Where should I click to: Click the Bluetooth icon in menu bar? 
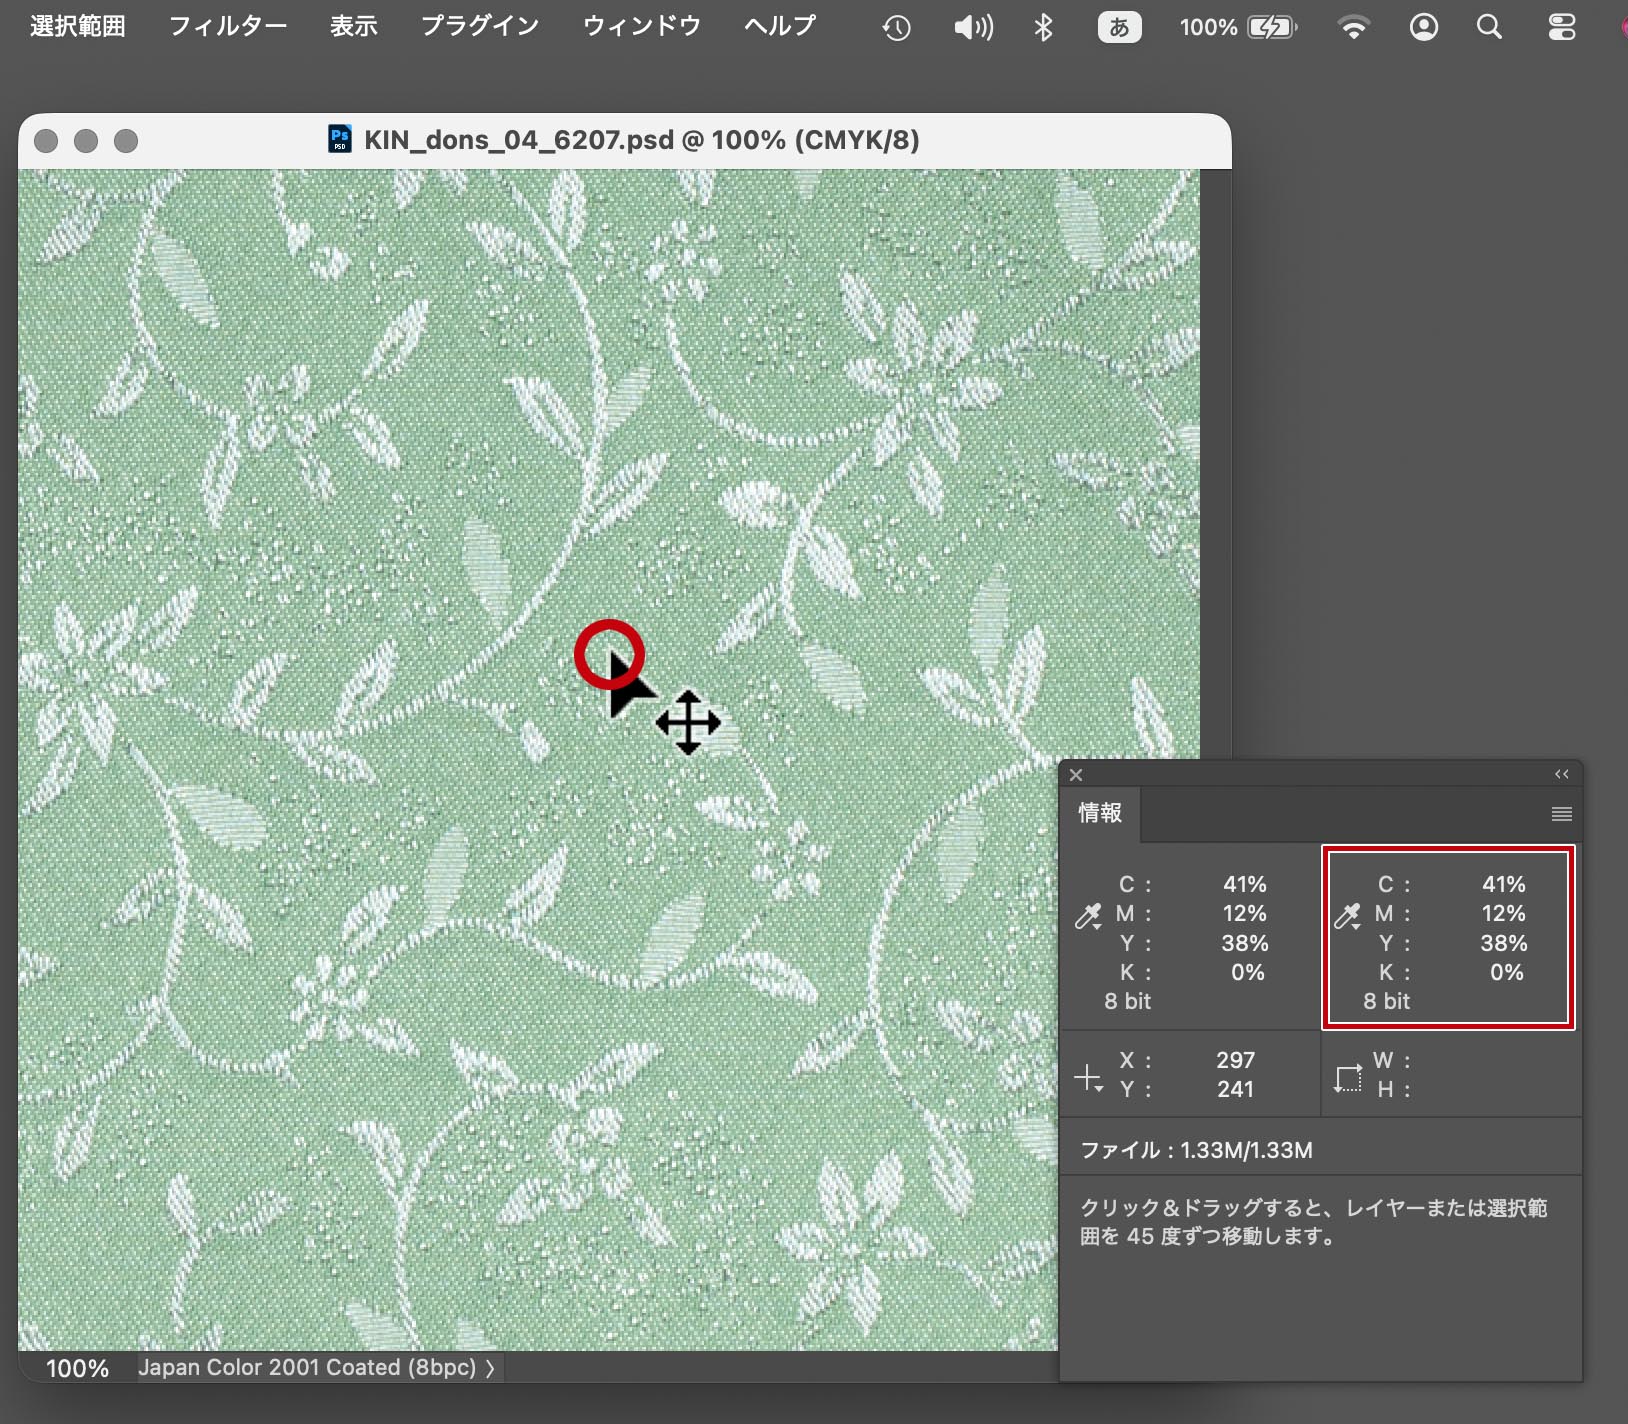[x=1043, y=27]
